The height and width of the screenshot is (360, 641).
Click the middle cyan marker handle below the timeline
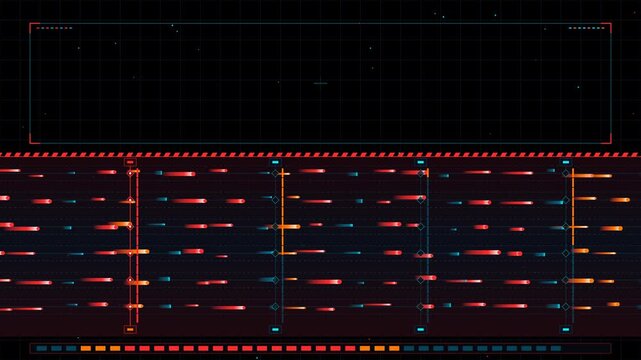[x=420, y=329]
